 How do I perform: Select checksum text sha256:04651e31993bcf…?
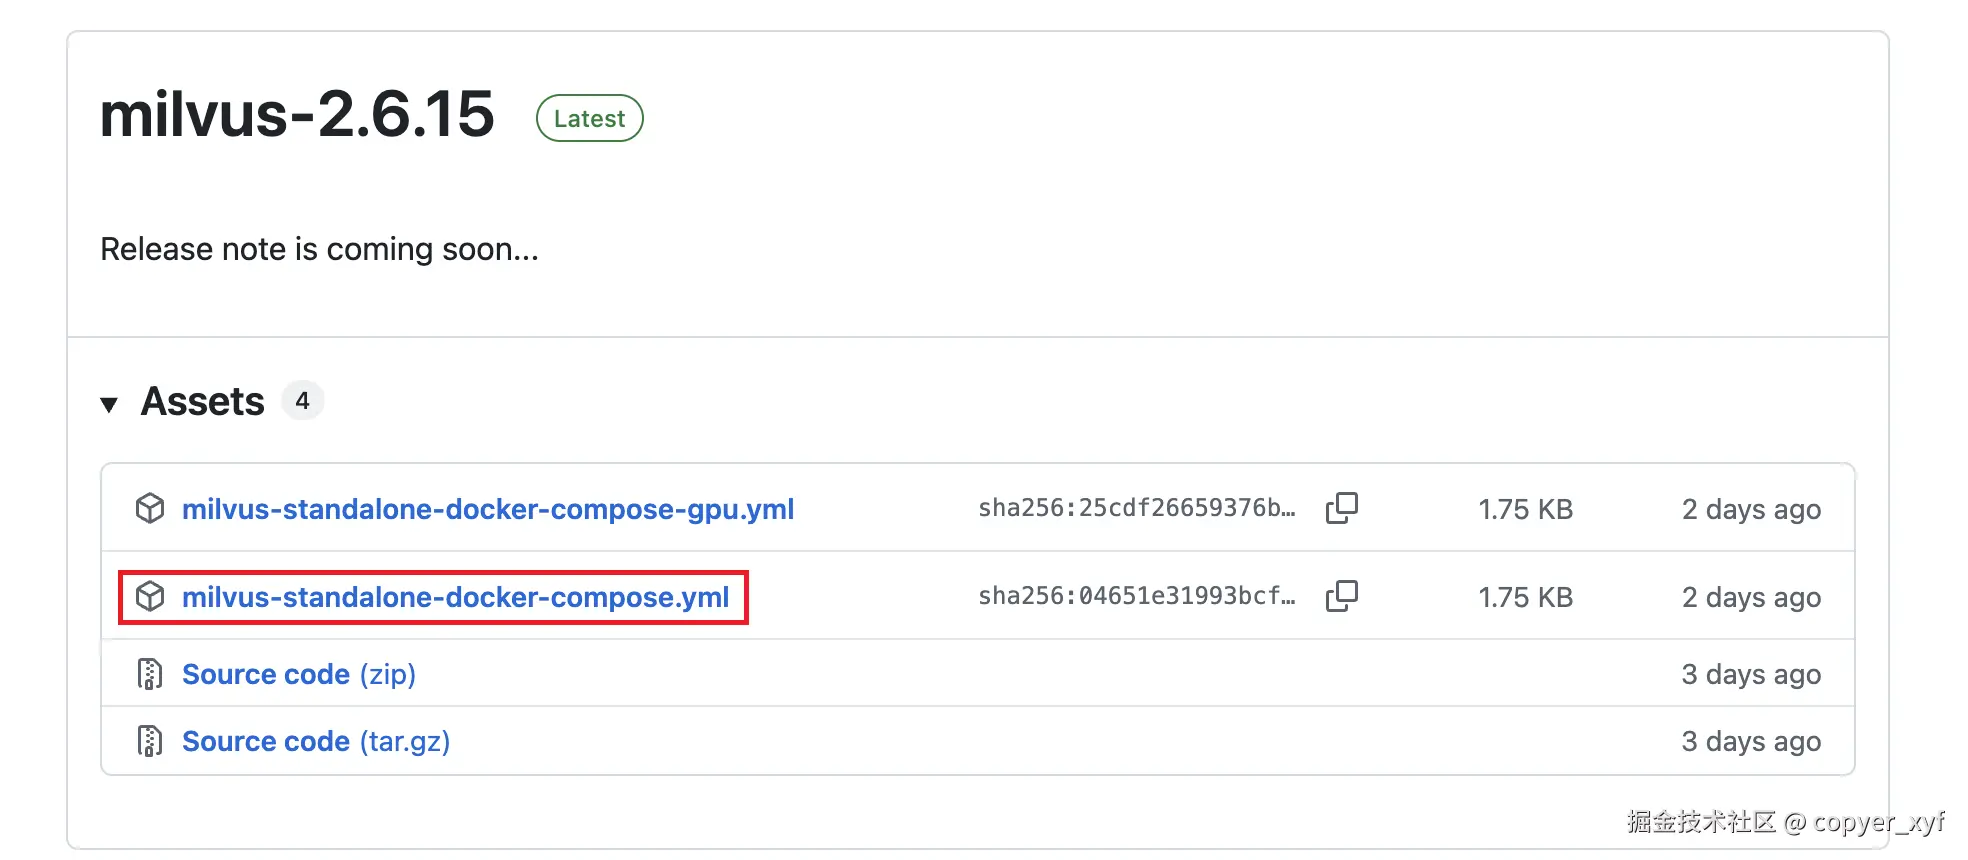(1137, 596)
